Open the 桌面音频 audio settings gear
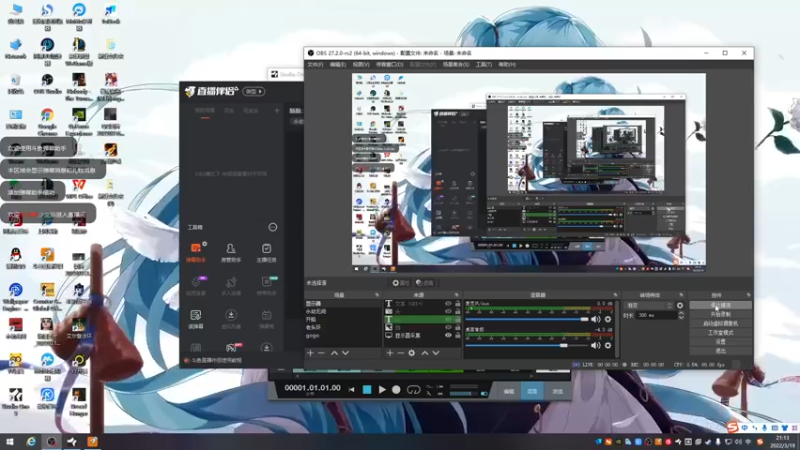 click(608, 345)
